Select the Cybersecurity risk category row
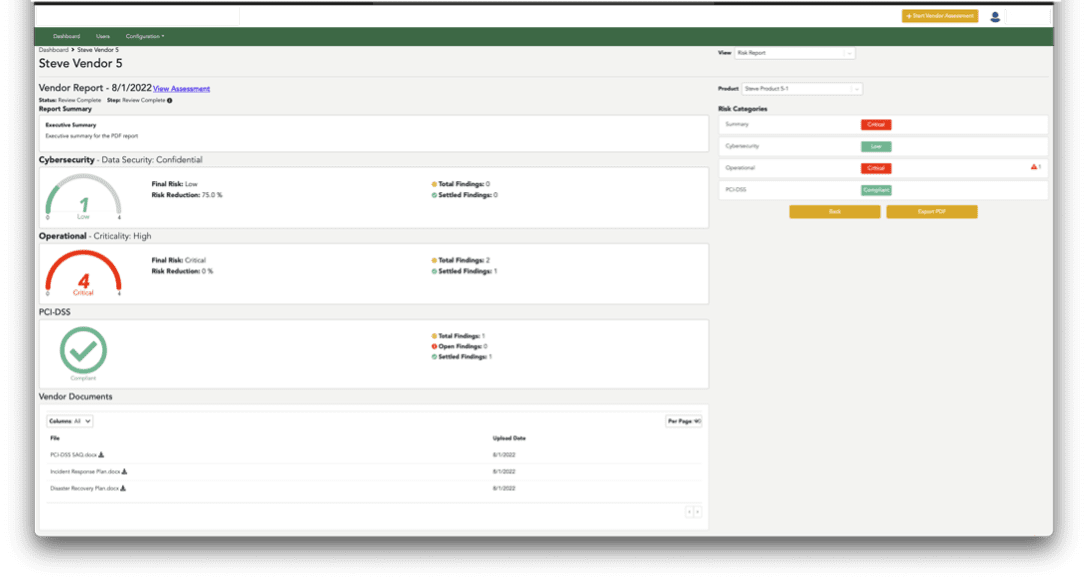This screenshot has width=1090, height=586. click(x=883, y=146)
